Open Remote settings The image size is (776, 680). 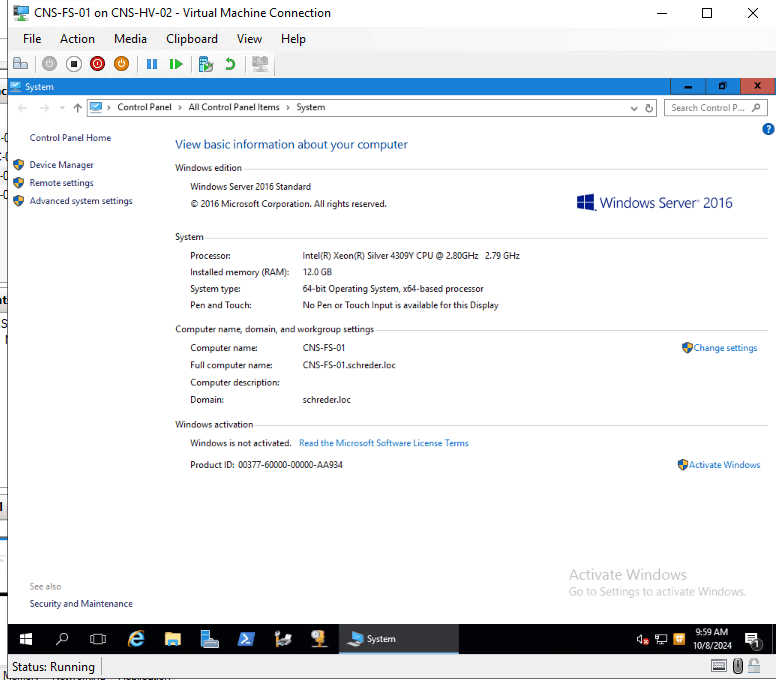[x=61, y=183]
